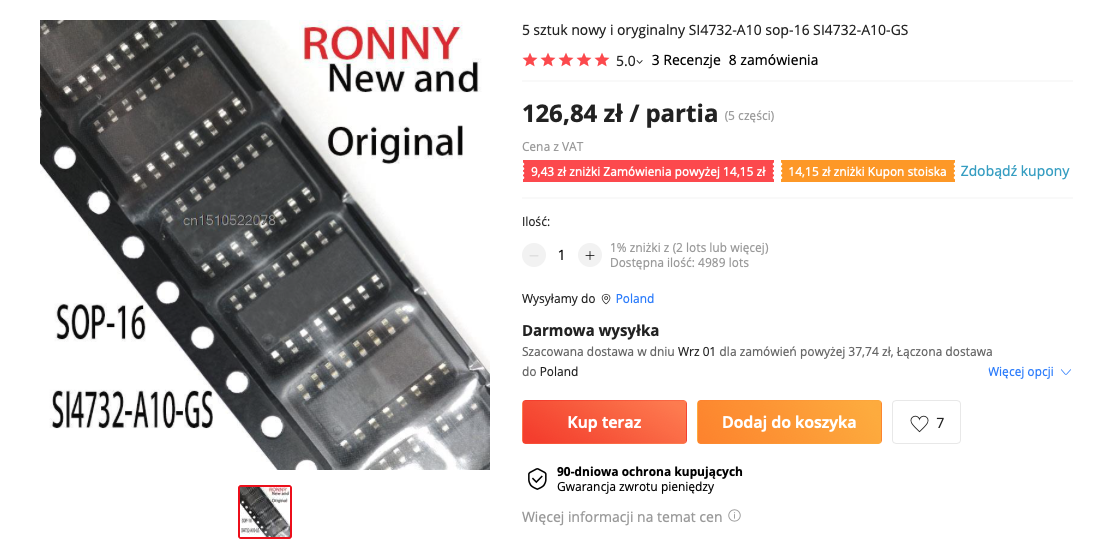1094x542 pixels.
Task: Click the buyer protection shield icon
Action: [x=537, y=479]
